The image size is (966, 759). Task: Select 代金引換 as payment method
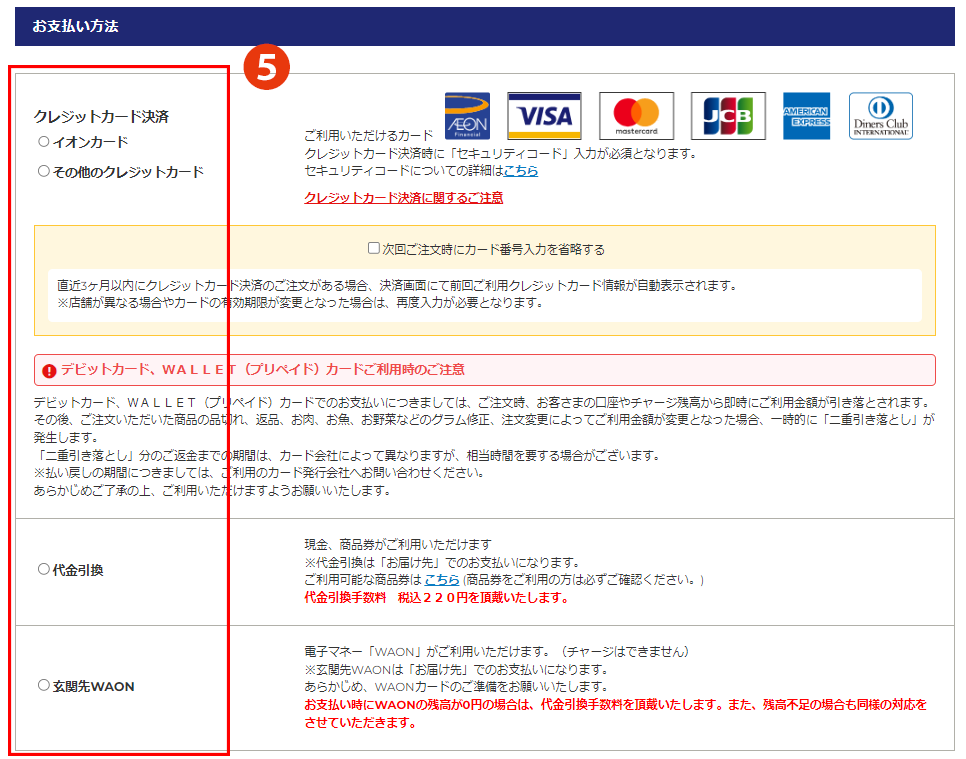point(44,570)
